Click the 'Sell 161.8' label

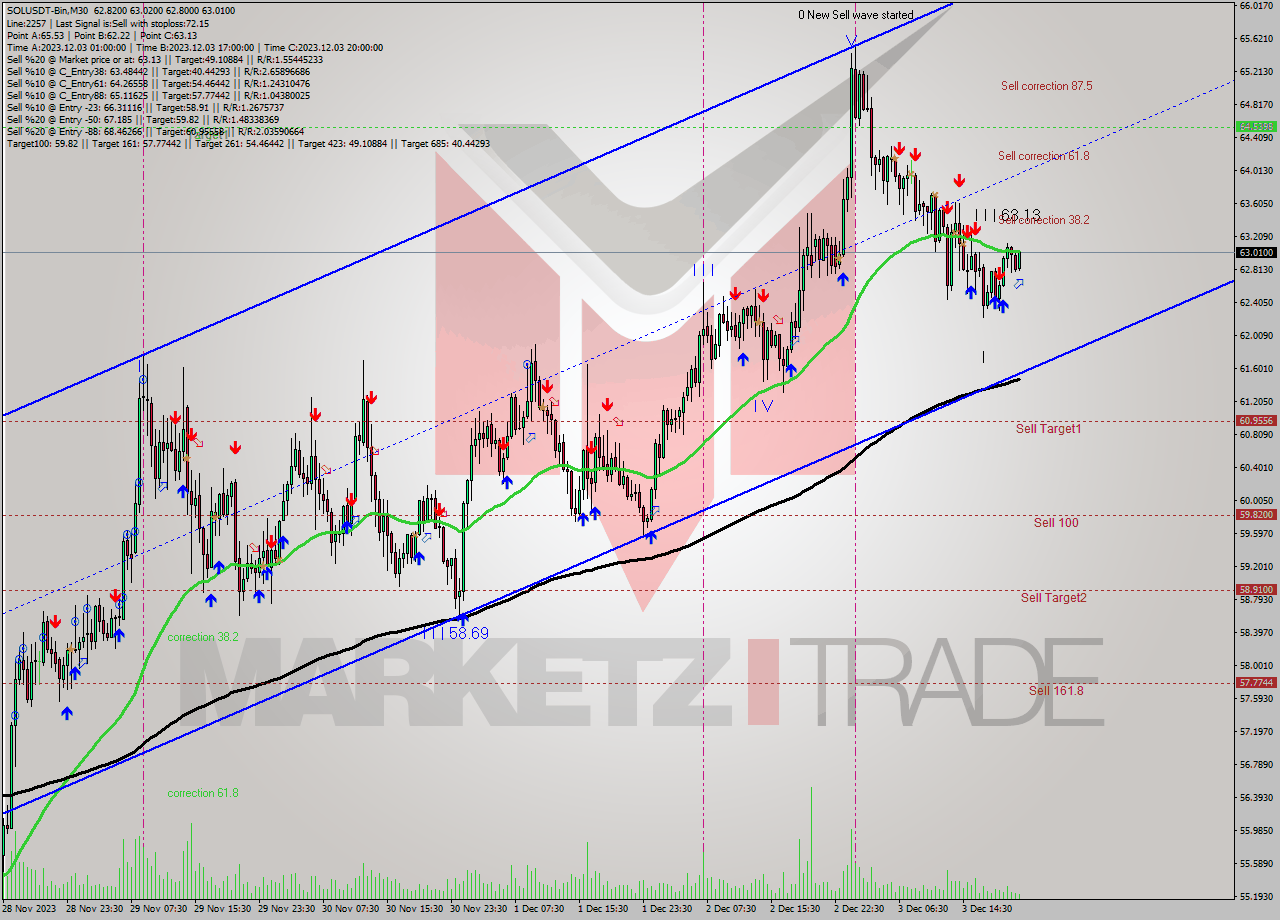pos(1056,690)
